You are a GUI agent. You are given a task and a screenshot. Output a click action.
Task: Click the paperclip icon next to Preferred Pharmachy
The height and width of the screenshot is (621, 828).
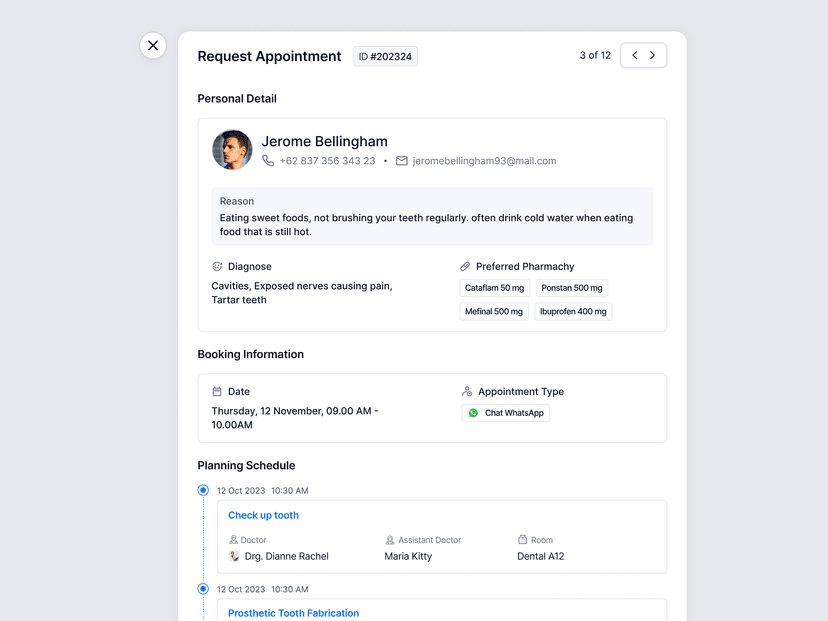464,266
